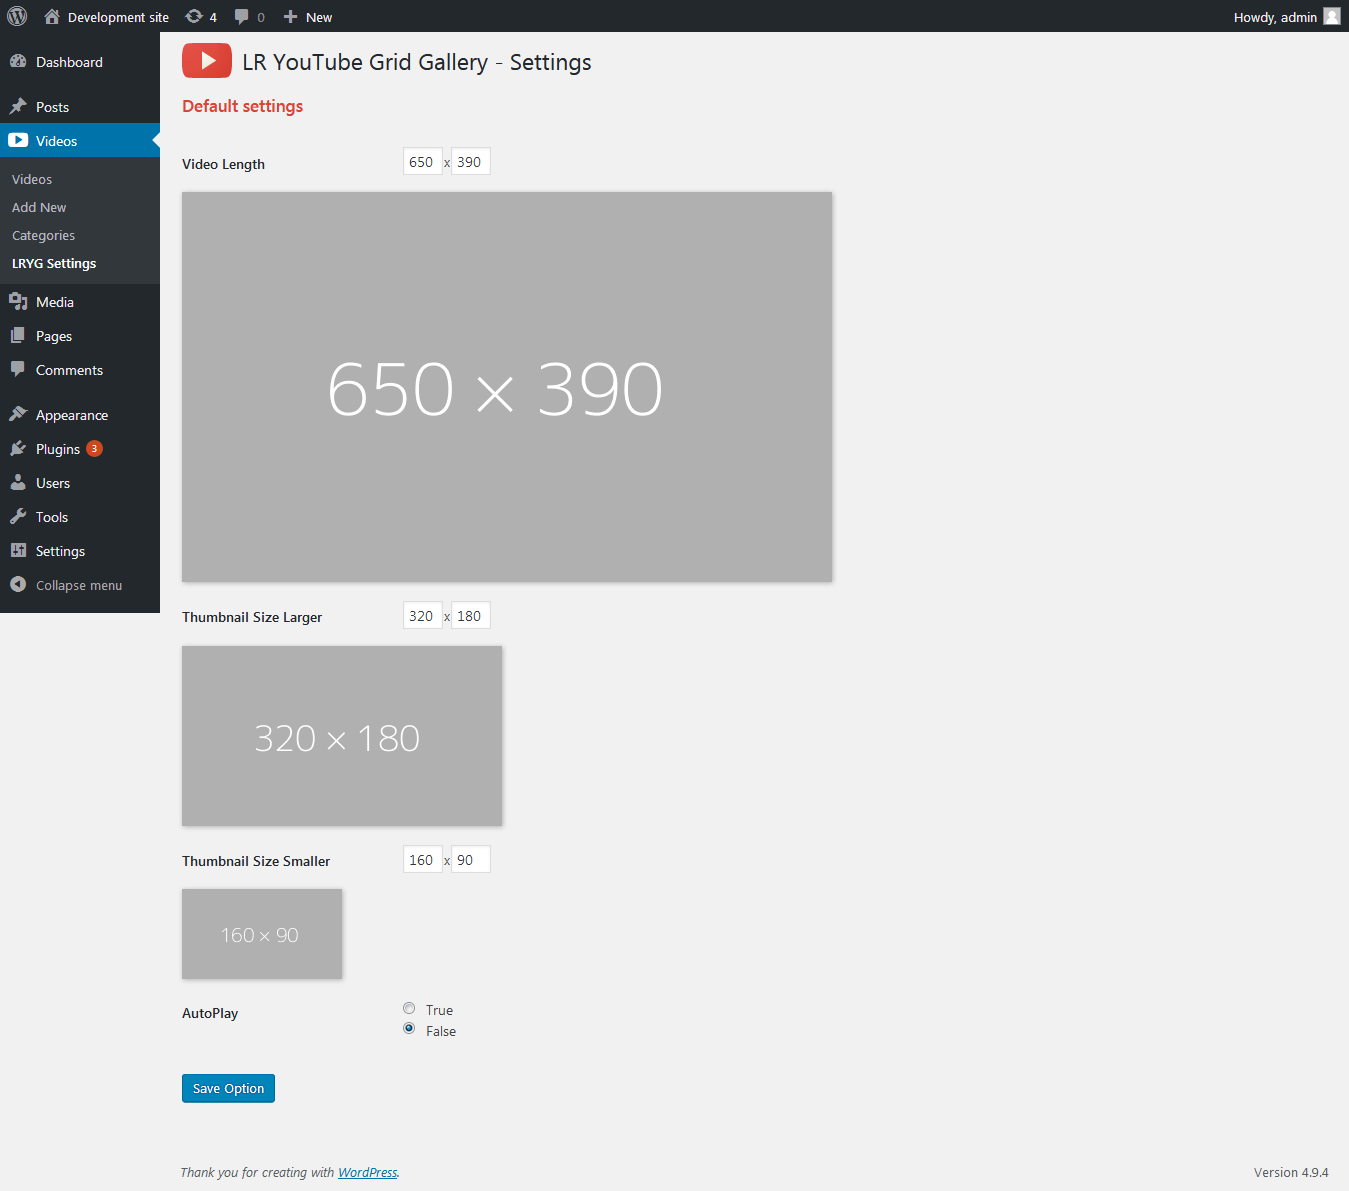Click New in the admin bar
This screenshot has height=1191, width=1349.
319,17
